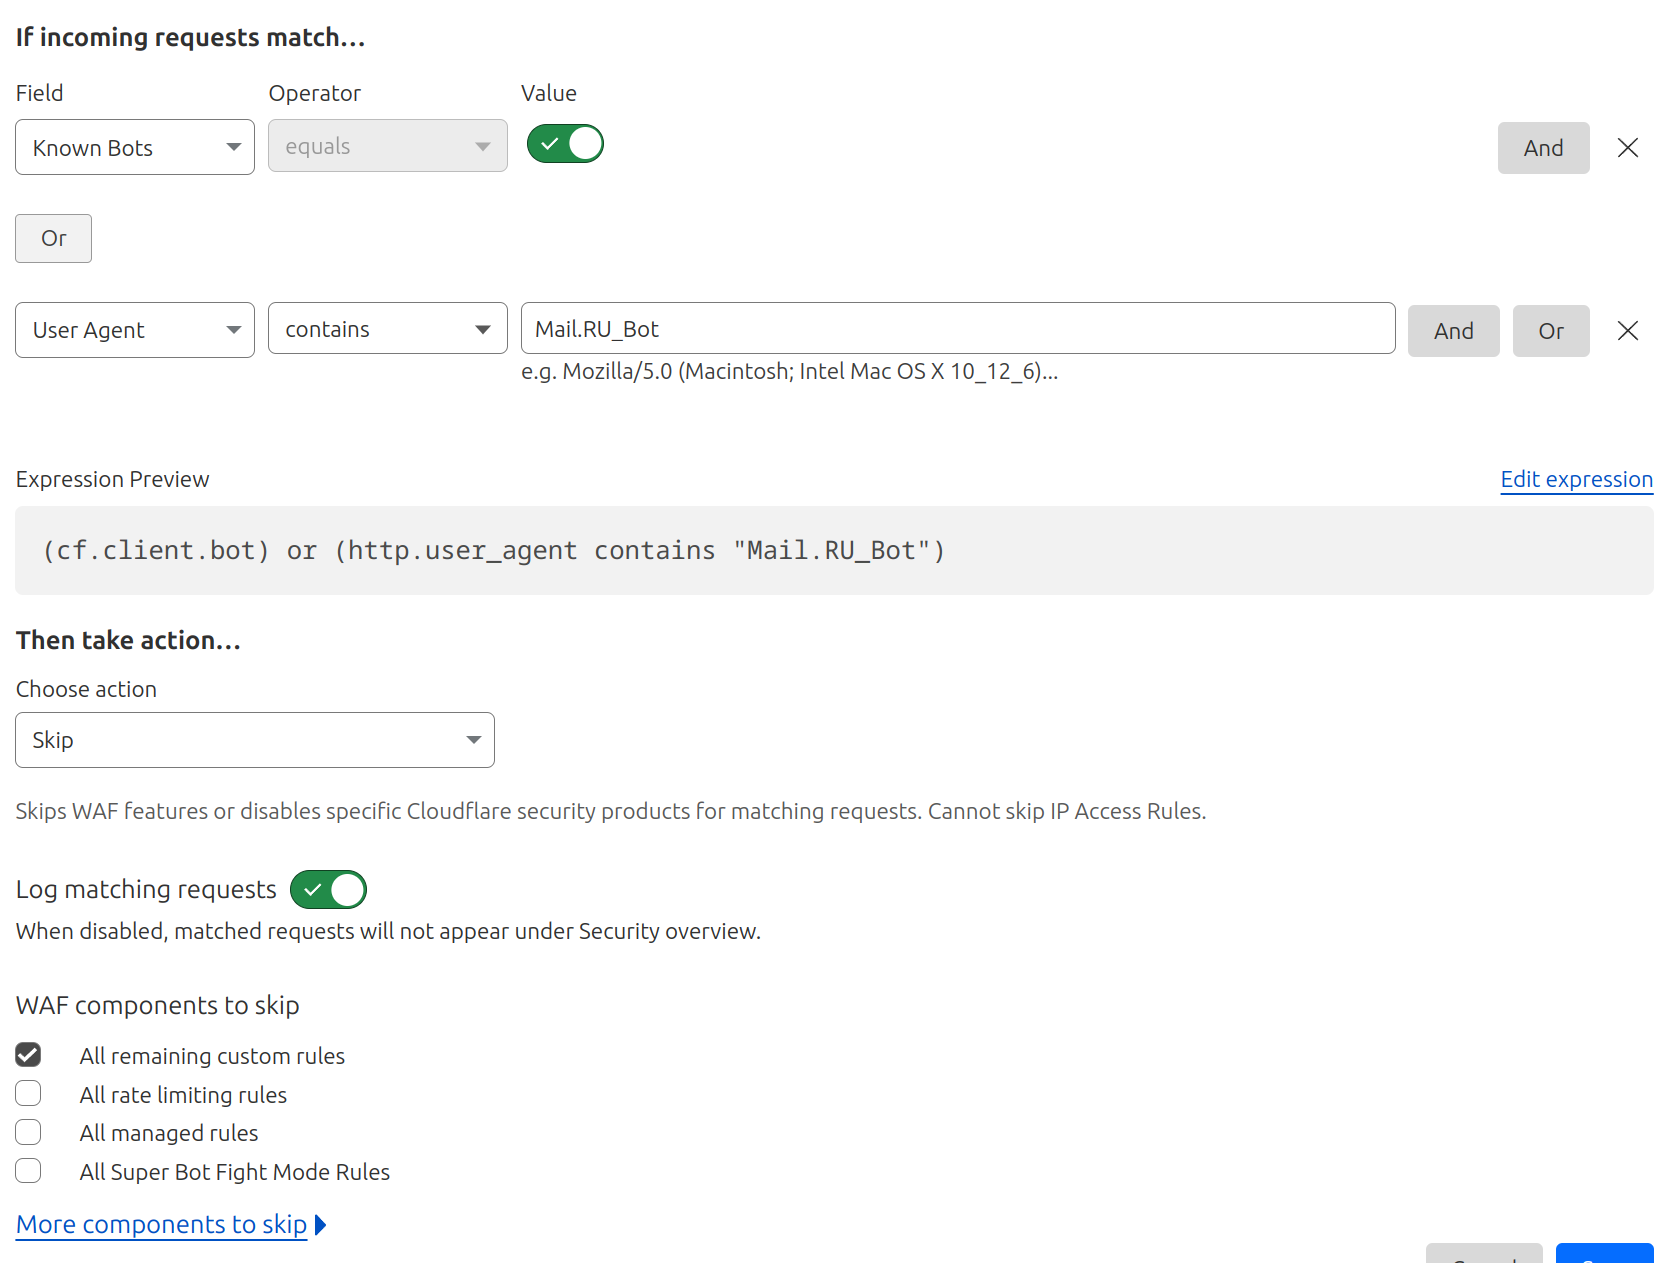Open the Known Bots field dropdown
Screen dimensions: 1676x1263
tap(135, 148)
